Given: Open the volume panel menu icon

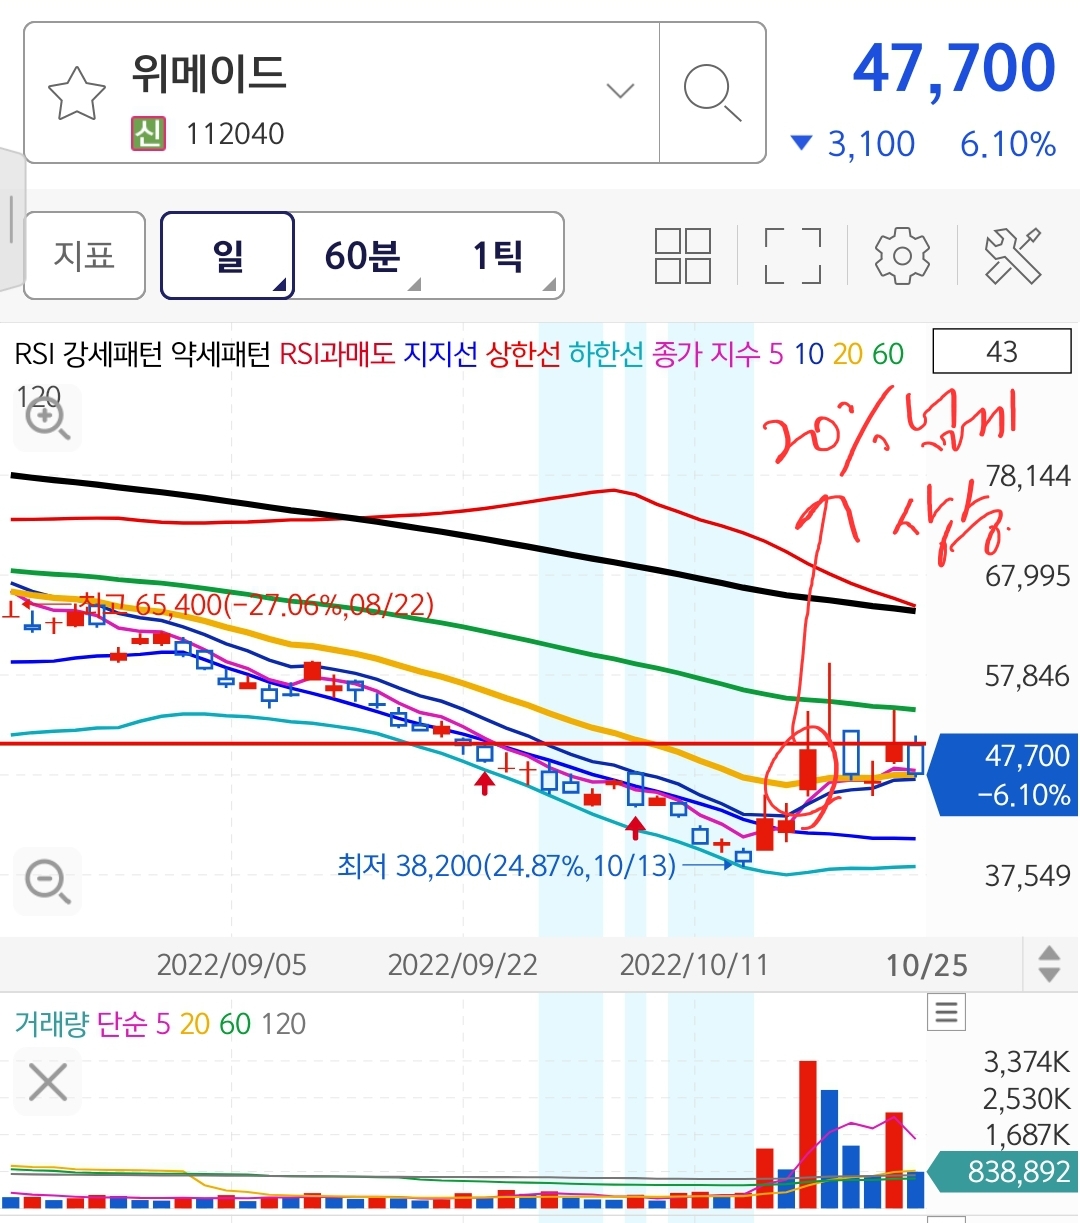Looking at the screenshot, I should point(946,1012).
